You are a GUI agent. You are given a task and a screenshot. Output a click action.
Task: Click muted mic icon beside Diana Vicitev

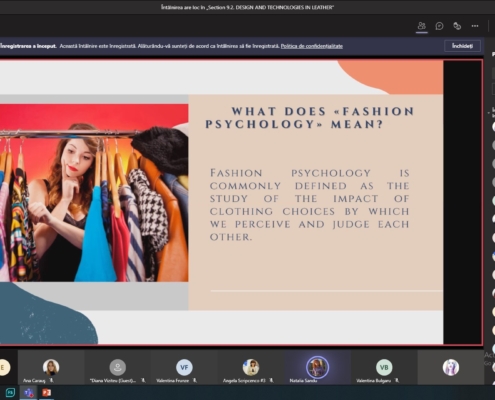(x=143, y=380)
